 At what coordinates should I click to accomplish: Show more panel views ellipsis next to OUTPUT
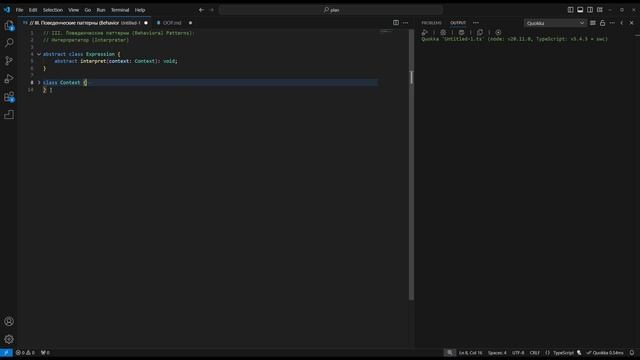pyautogui.click(x=476, y=23)
